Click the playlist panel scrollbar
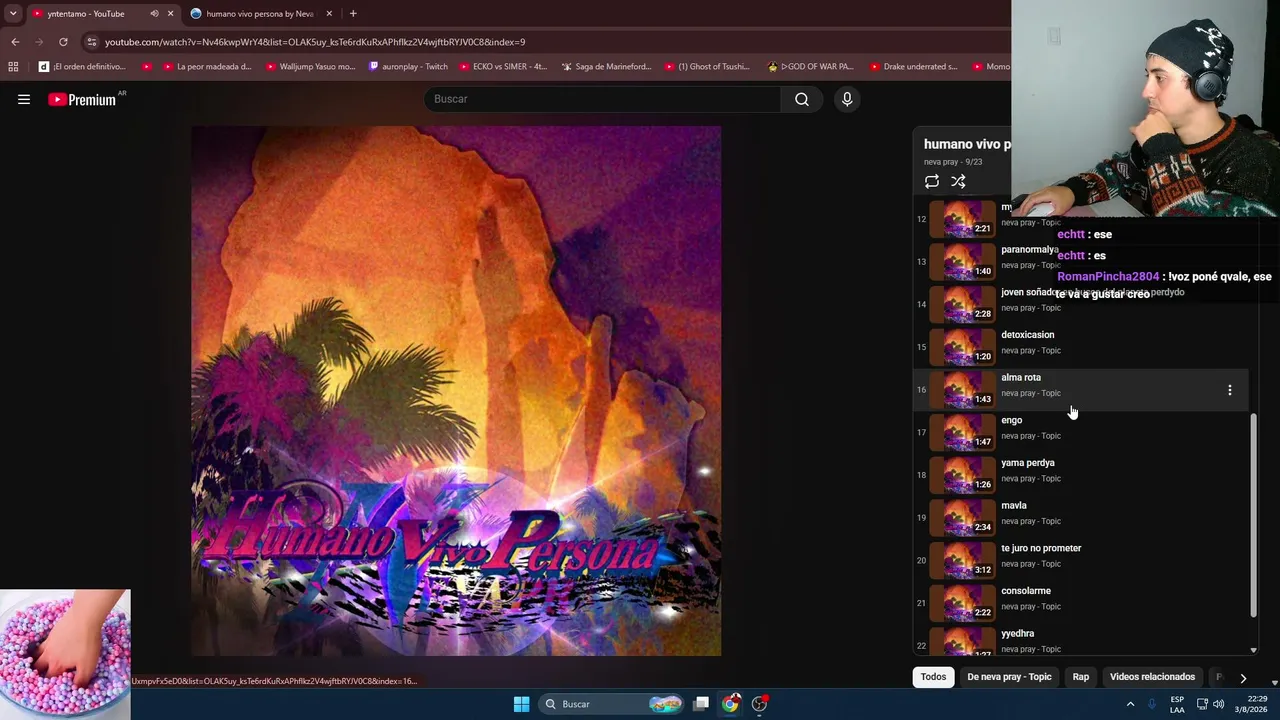 (1253, 516)
